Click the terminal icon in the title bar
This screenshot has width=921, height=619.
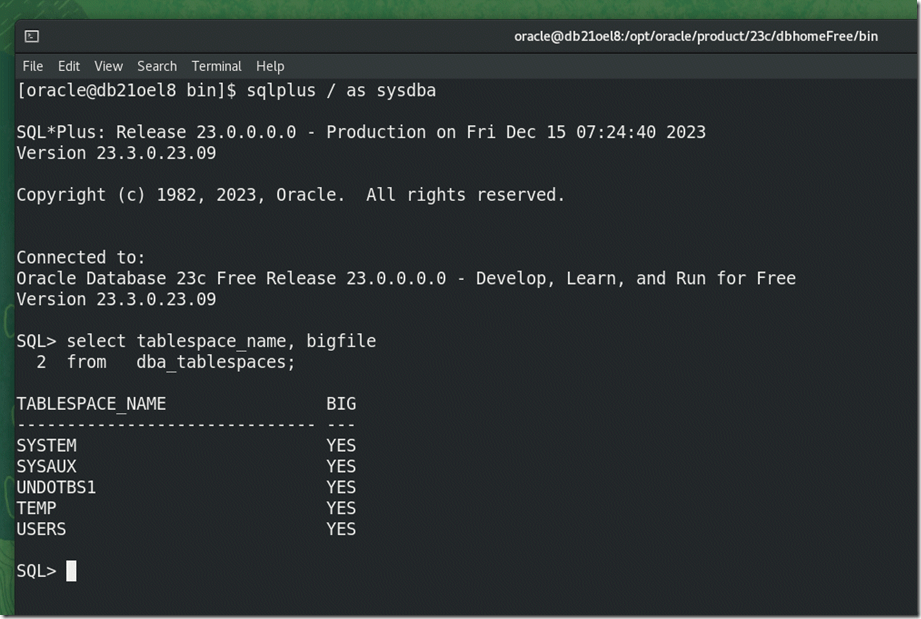coord(32,36)
